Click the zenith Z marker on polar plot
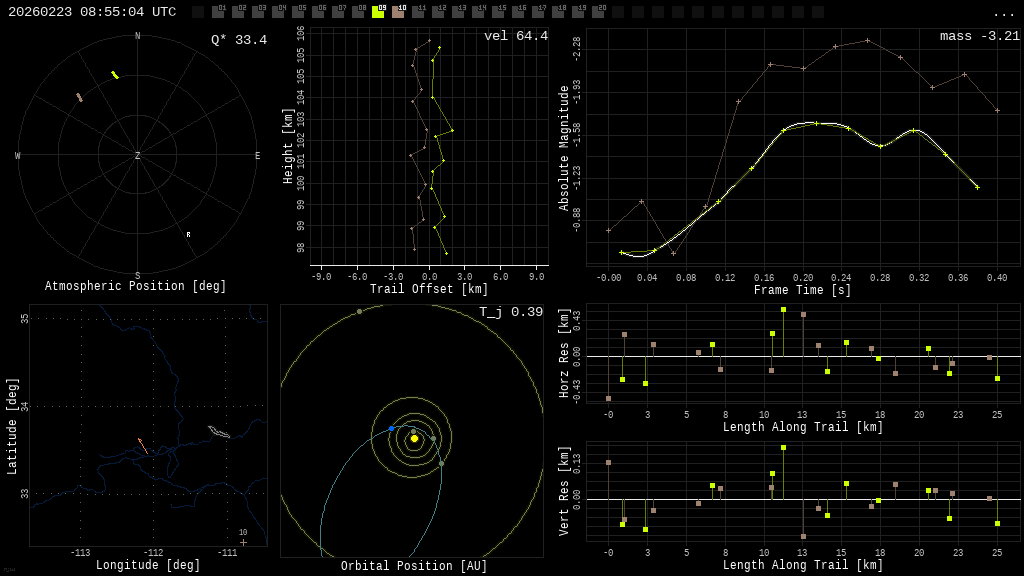This screenshot has width=1024, height=576. coord(138,156)
